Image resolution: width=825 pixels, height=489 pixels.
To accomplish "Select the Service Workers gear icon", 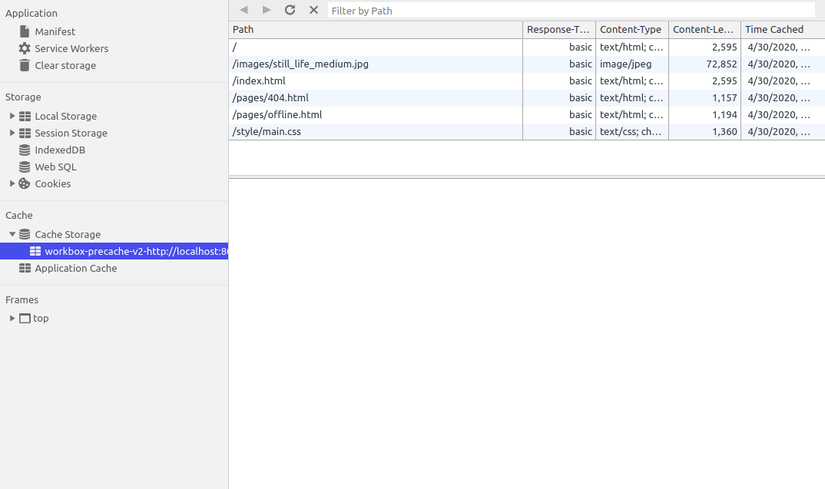I will pyautogui.click(x=24, y=48).
